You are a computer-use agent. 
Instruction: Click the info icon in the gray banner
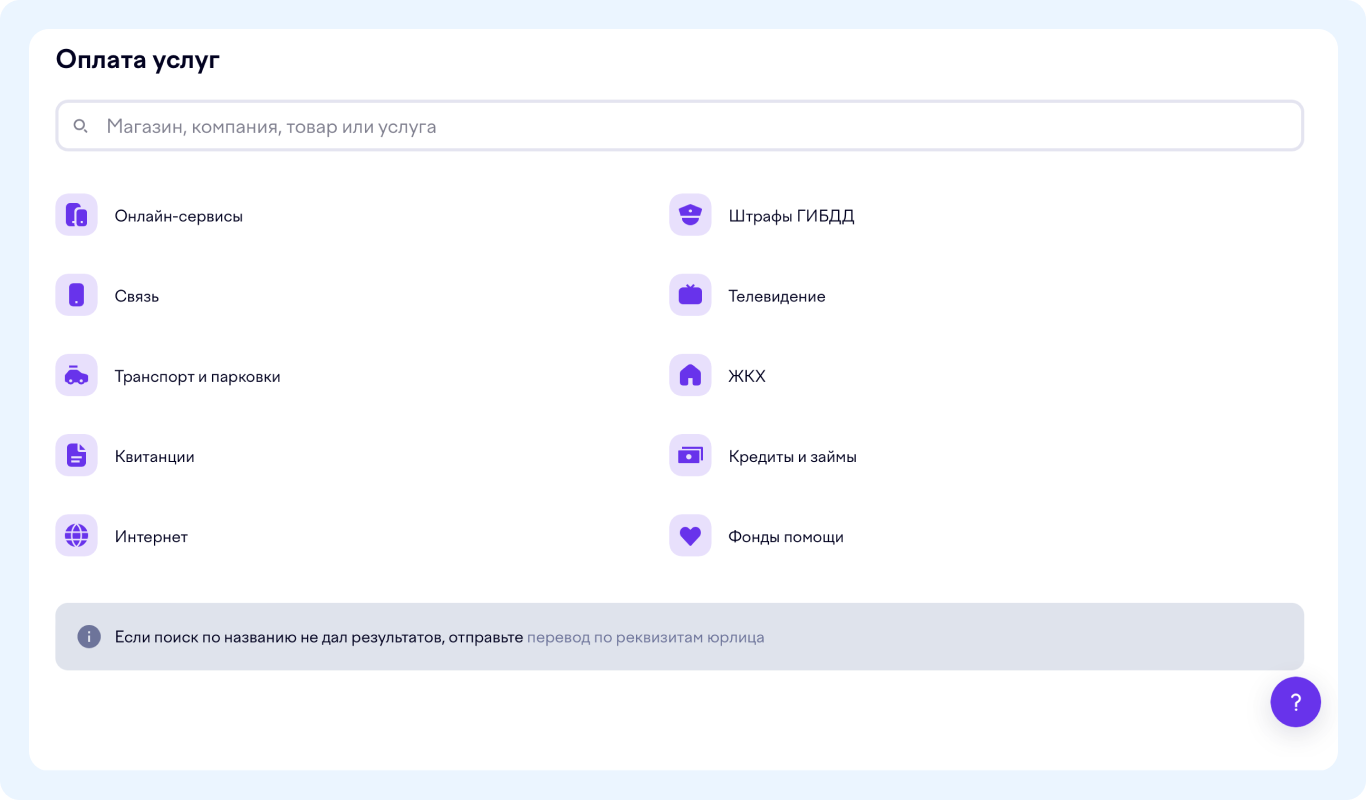tap(89, 637)
